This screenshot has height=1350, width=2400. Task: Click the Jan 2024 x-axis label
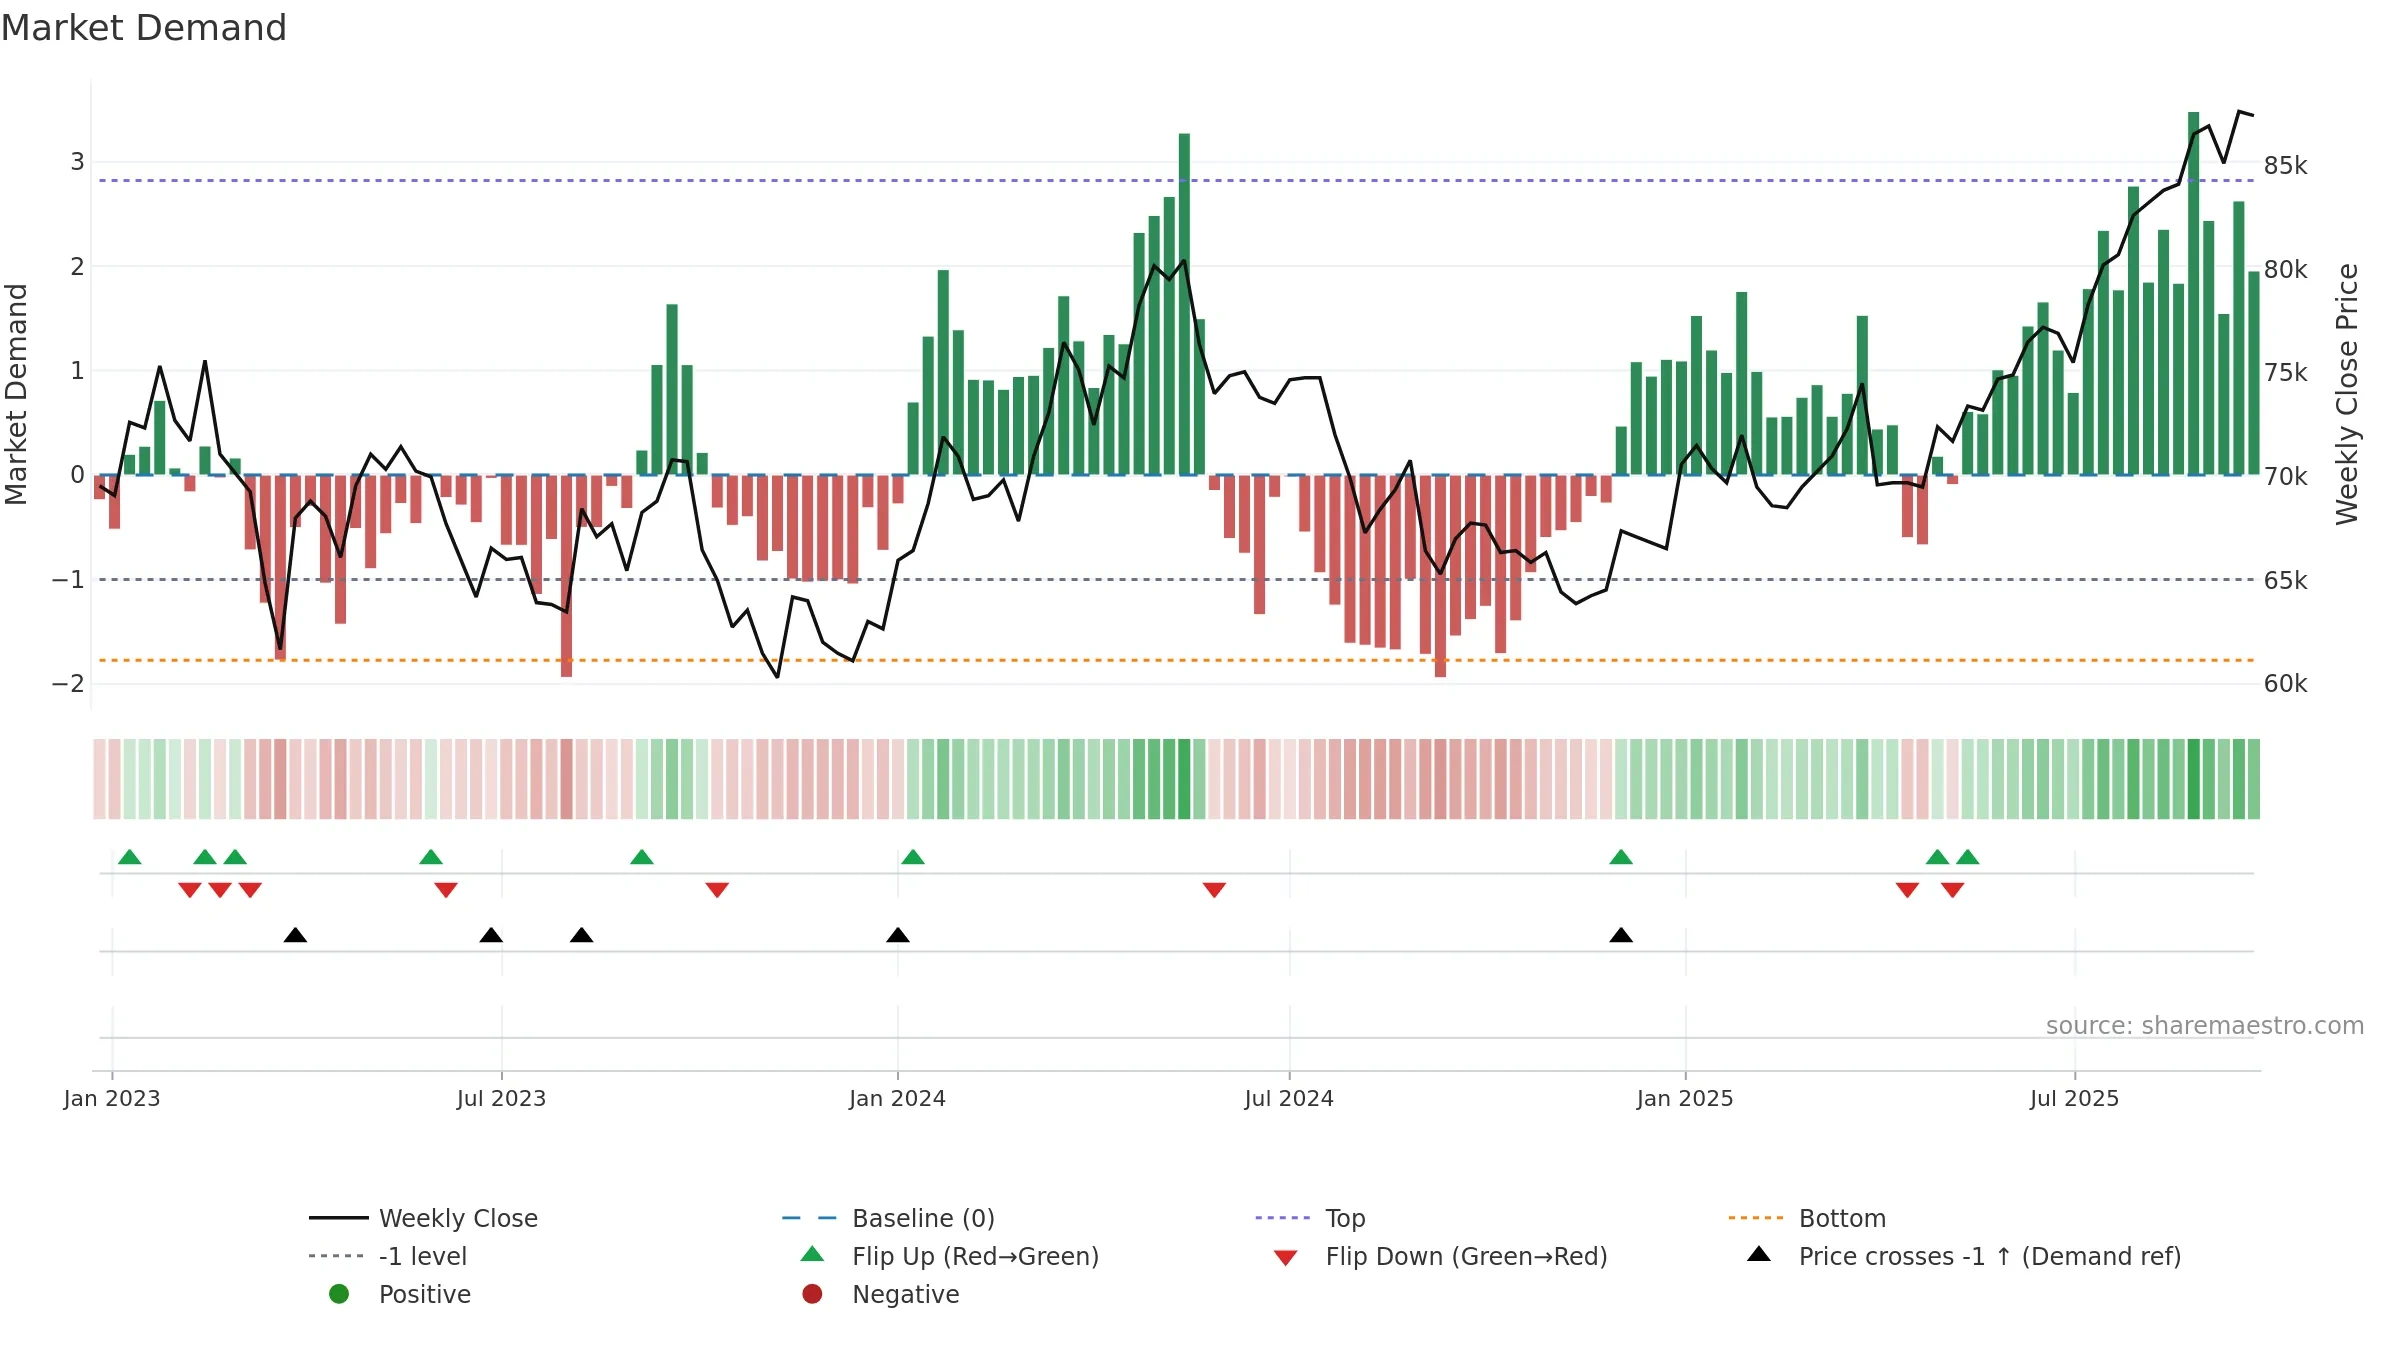(897, 1098)
